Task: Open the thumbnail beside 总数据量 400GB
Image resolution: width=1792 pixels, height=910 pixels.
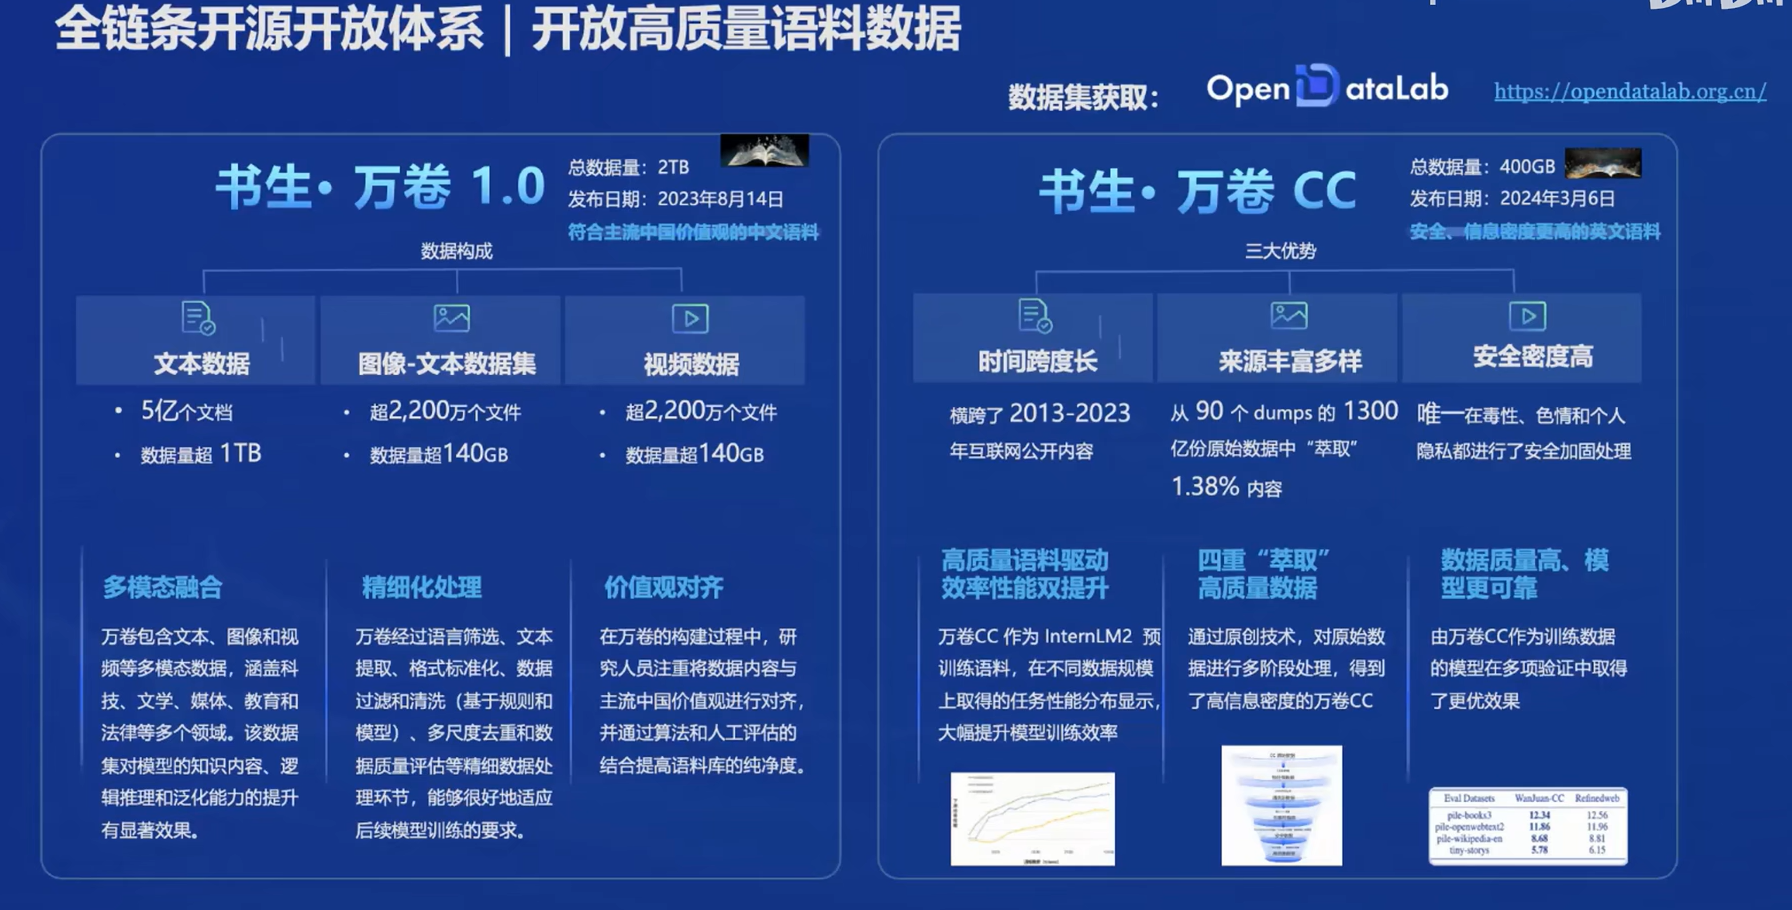Action: click(x=1603, y=163)
